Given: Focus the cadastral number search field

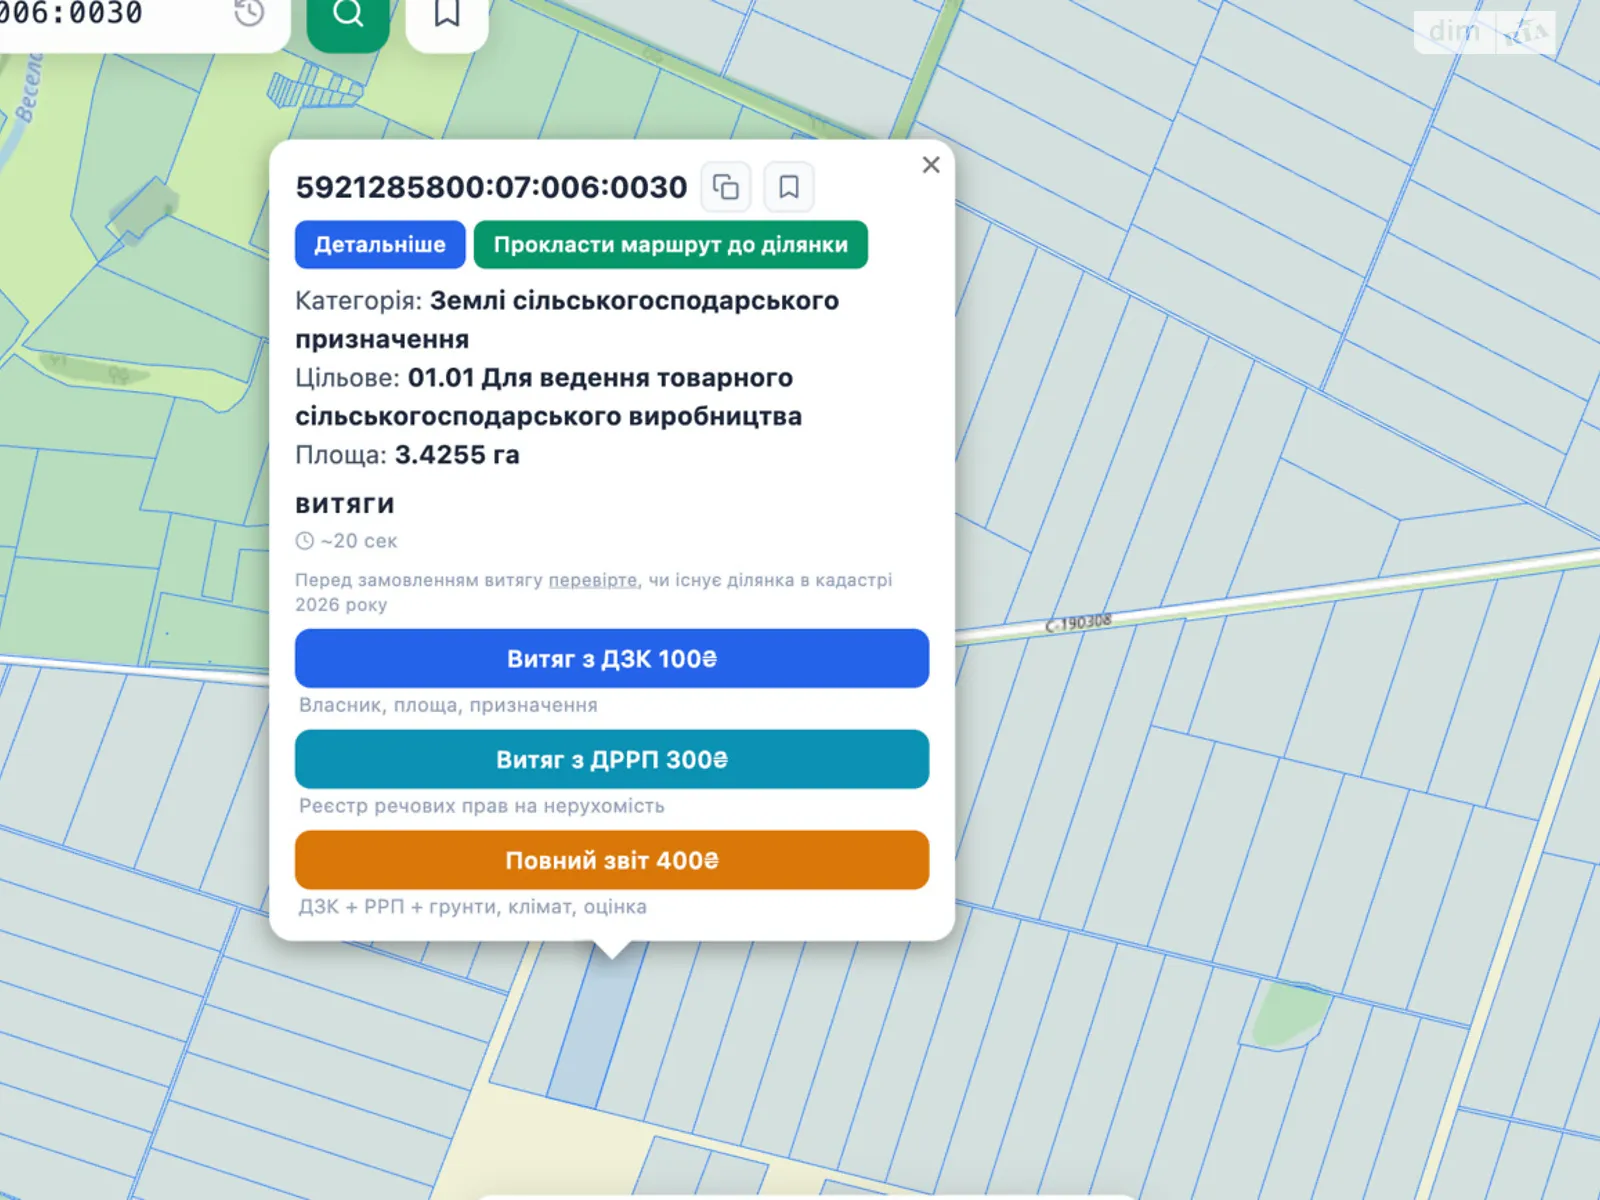Looking at the screenshot, I should (x=100, y=15).
